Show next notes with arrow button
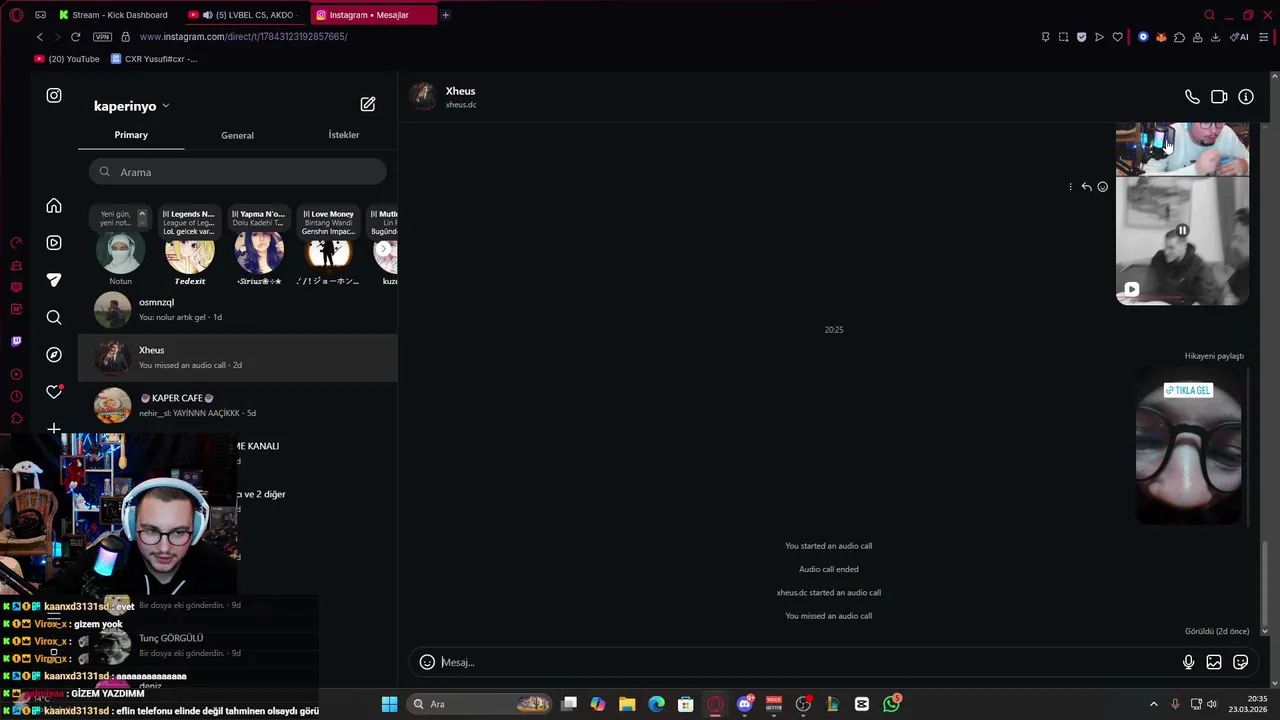1280x720 pixels. (383, 249)
